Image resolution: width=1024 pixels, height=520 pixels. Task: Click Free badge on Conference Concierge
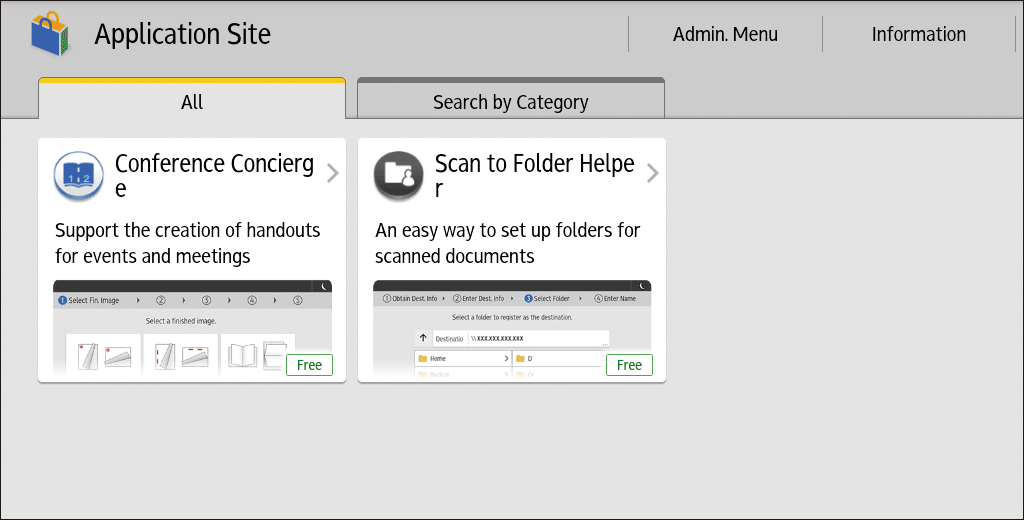click(x=309, y=365)
